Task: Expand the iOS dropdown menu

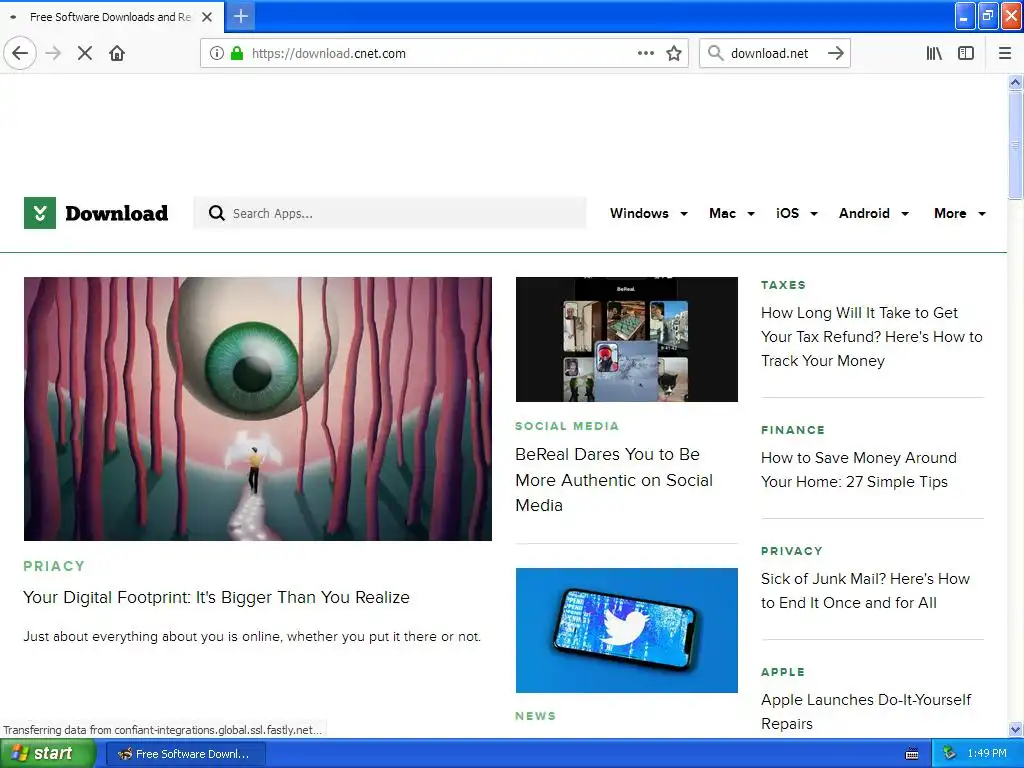Action: pyautogui.click(x=797, y=213)
